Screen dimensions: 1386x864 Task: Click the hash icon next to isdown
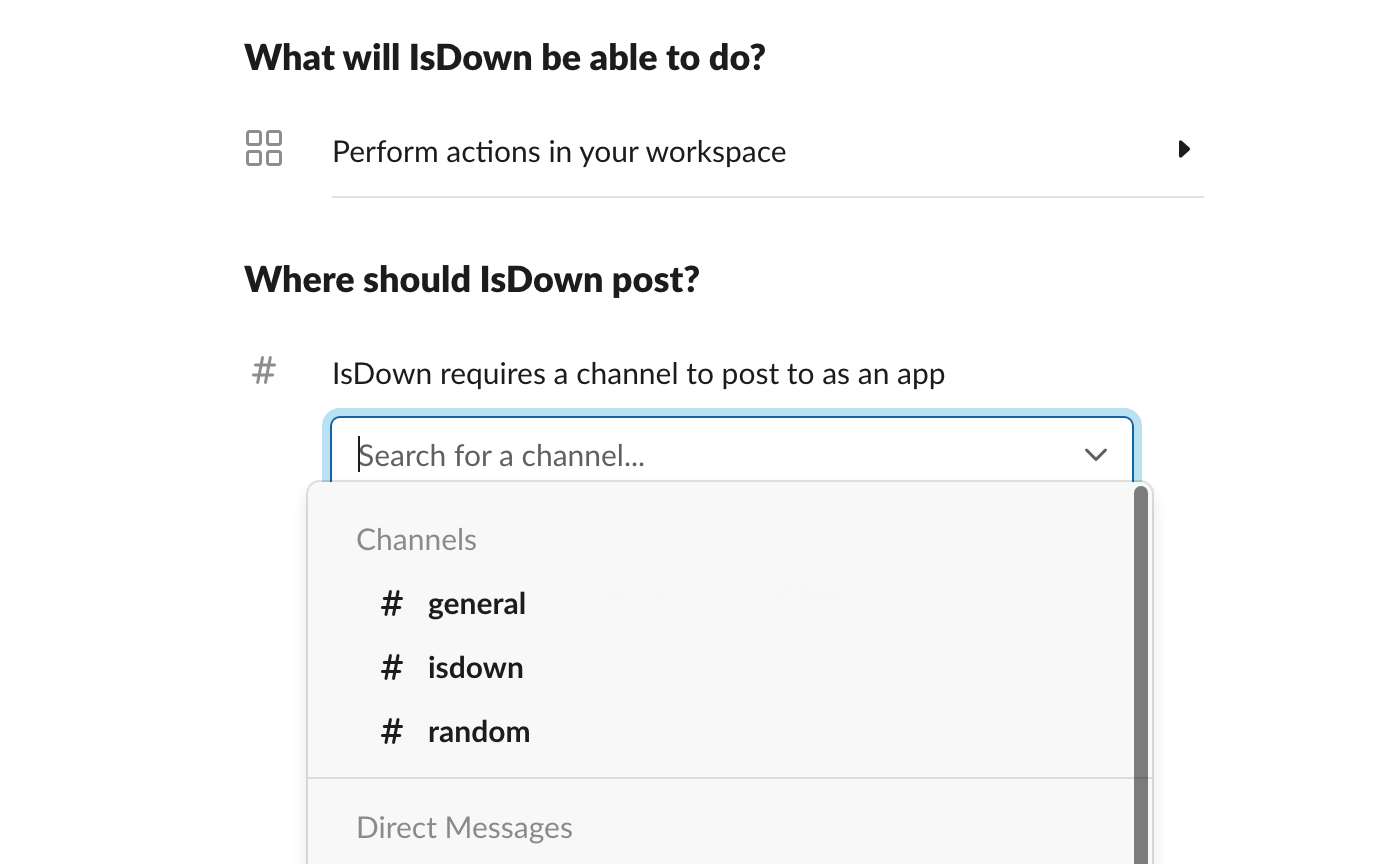(x=392, y=668)
